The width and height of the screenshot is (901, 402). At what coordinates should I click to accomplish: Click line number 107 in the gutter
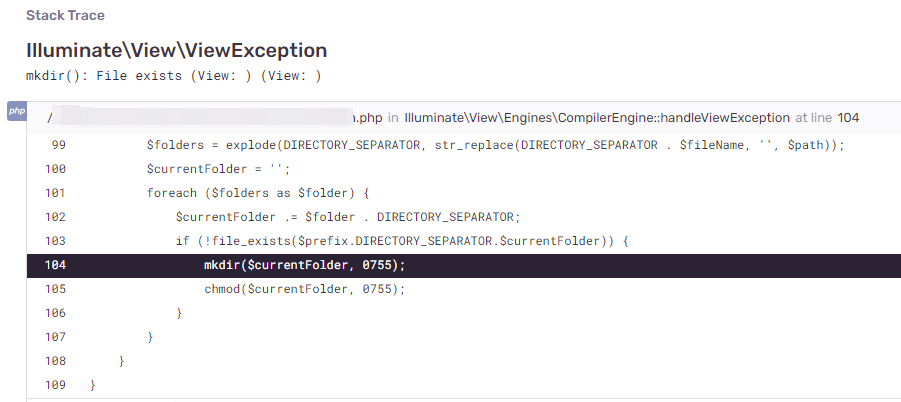pyautogui.click(x=55, y=337)
